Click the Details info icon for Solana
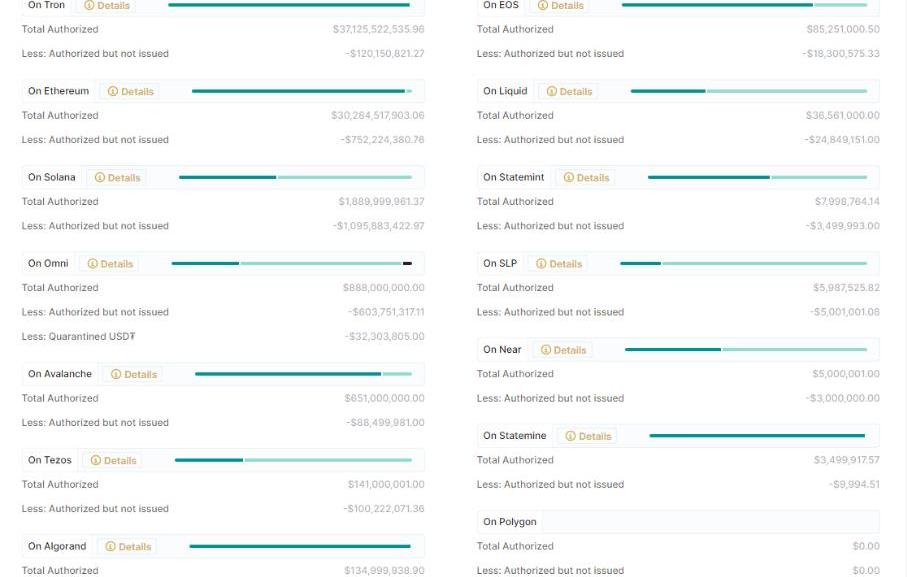 [x=99, y=177]
